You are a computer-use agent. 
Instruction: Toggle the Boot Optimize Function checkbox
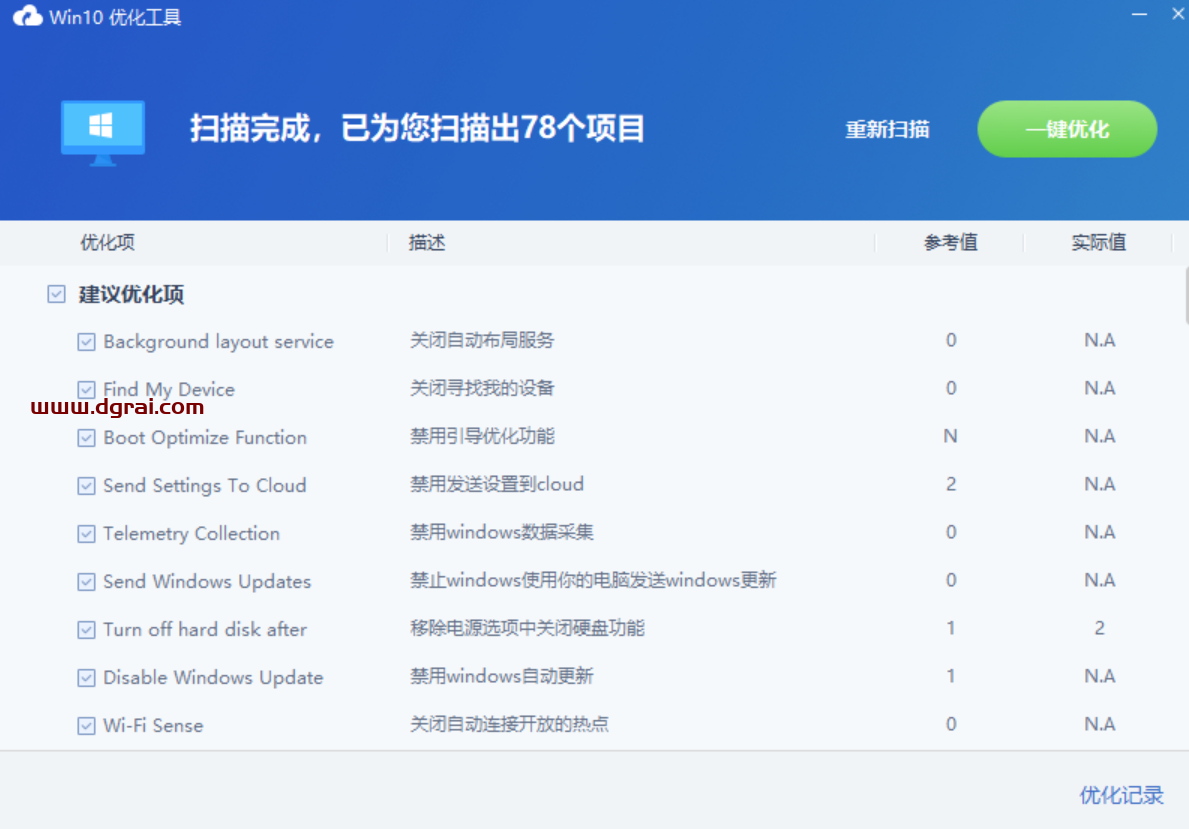pos(86,437)
